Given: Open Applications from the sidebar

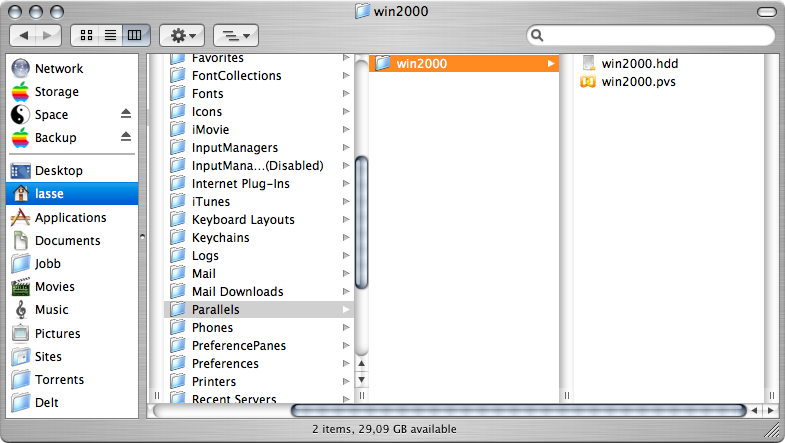Looking at the screenshot, I should 72,218.
